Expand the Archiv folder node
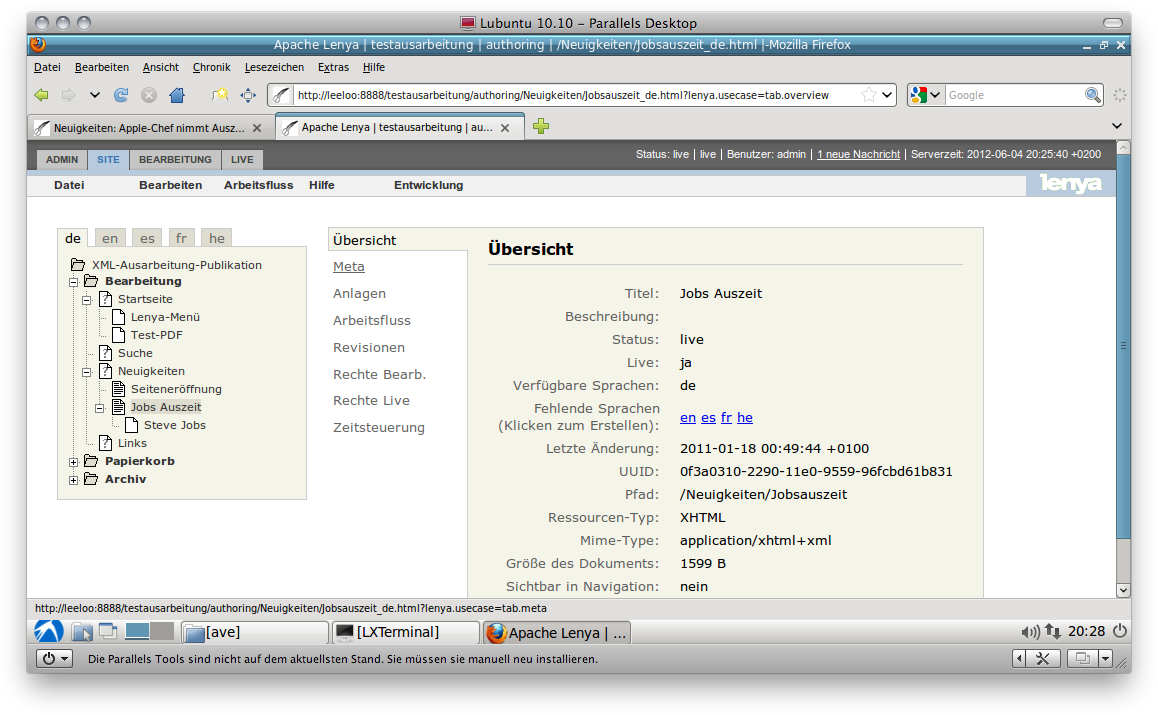This screenshot has height=715, width=1158. (73, 480)
